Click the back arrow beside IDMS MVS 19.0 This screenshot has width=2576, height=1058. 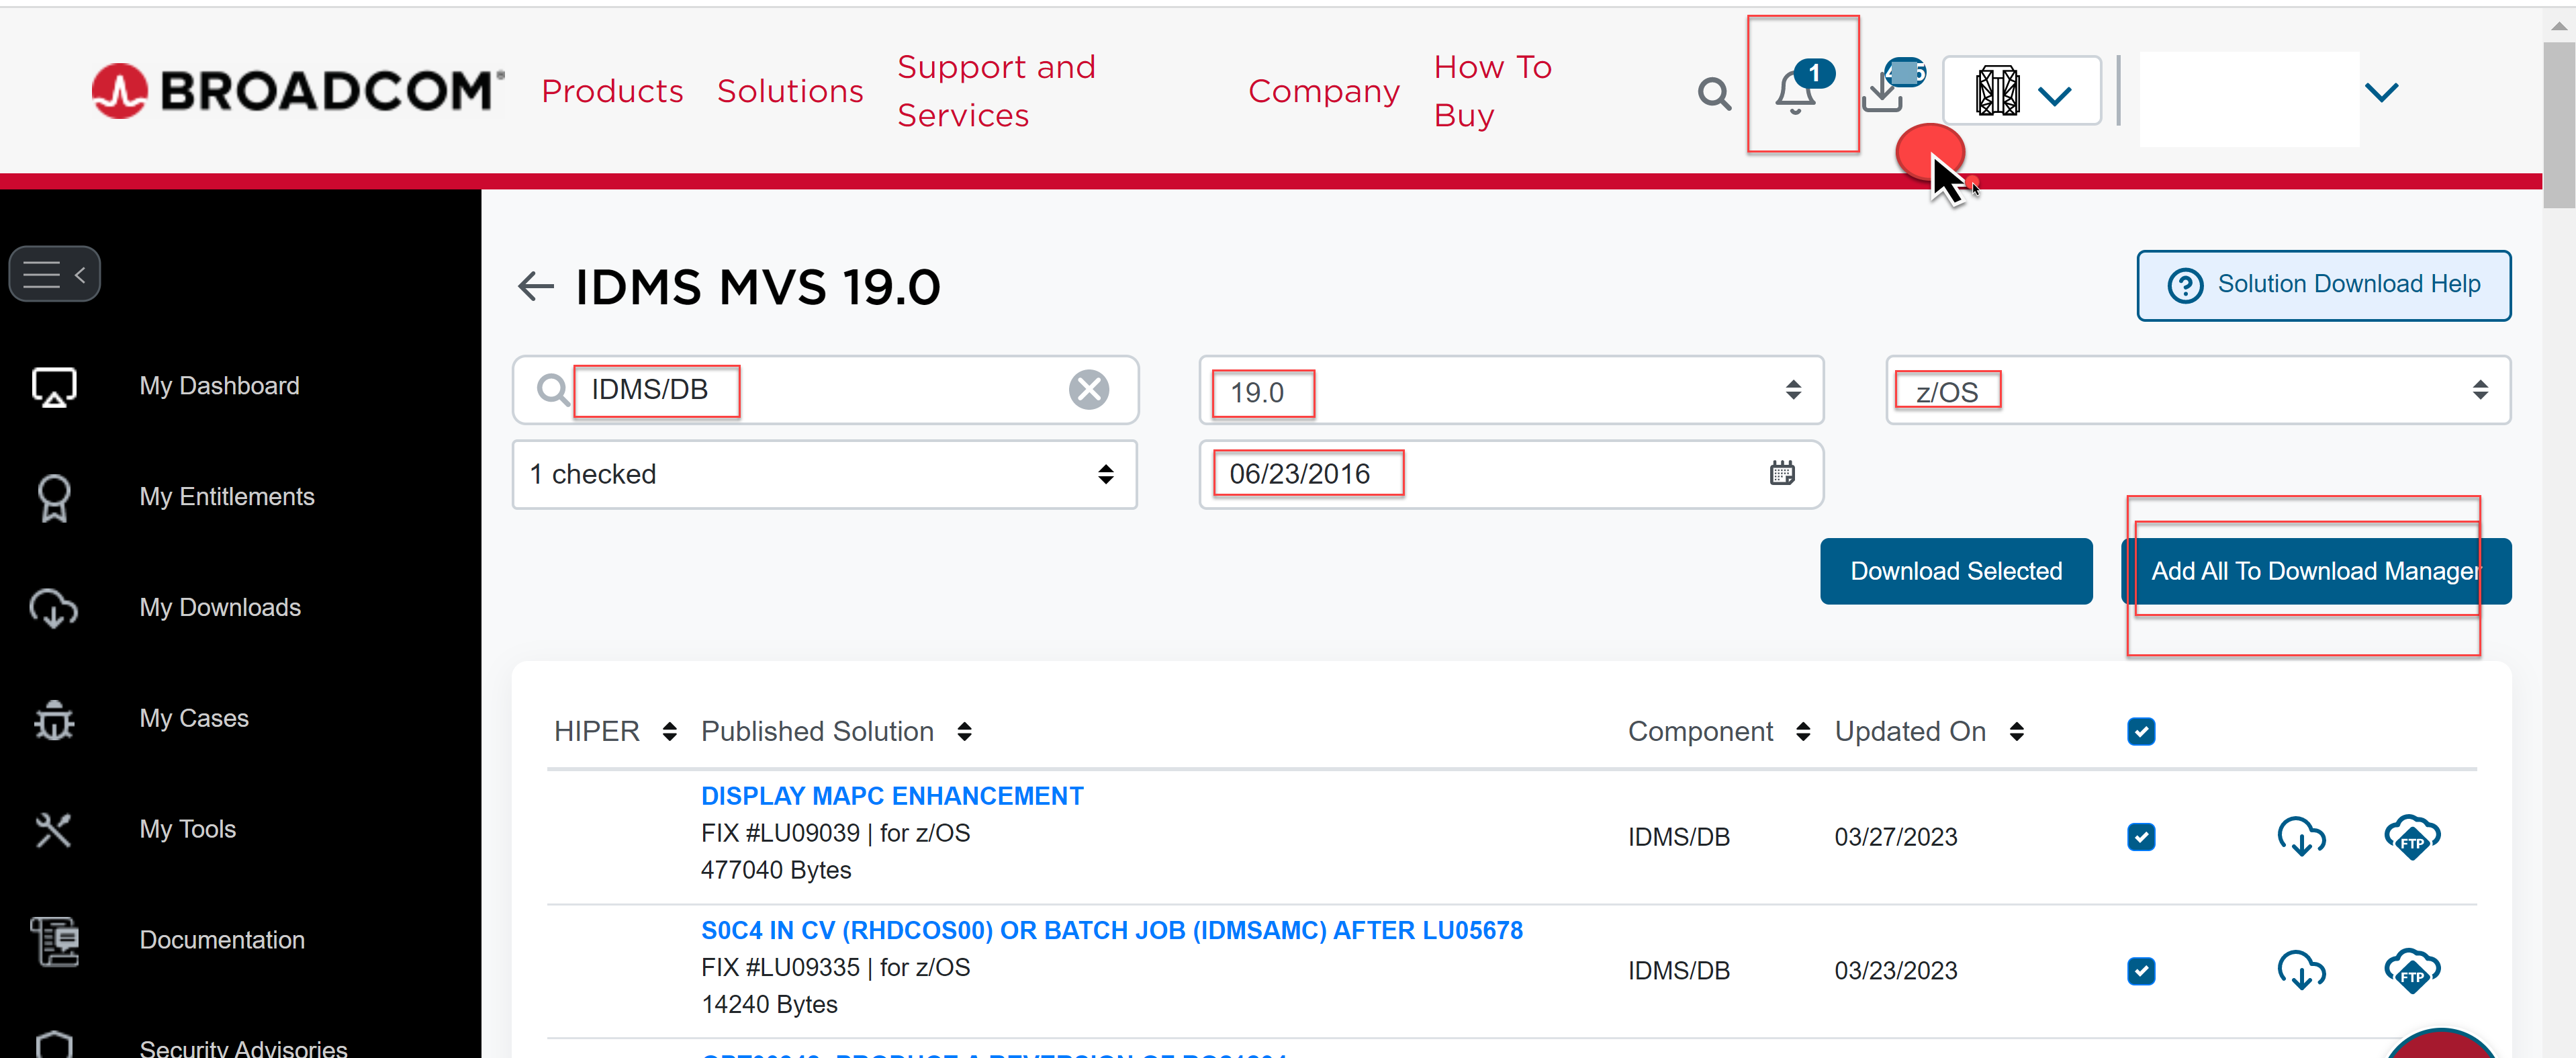tap(536, 287)
